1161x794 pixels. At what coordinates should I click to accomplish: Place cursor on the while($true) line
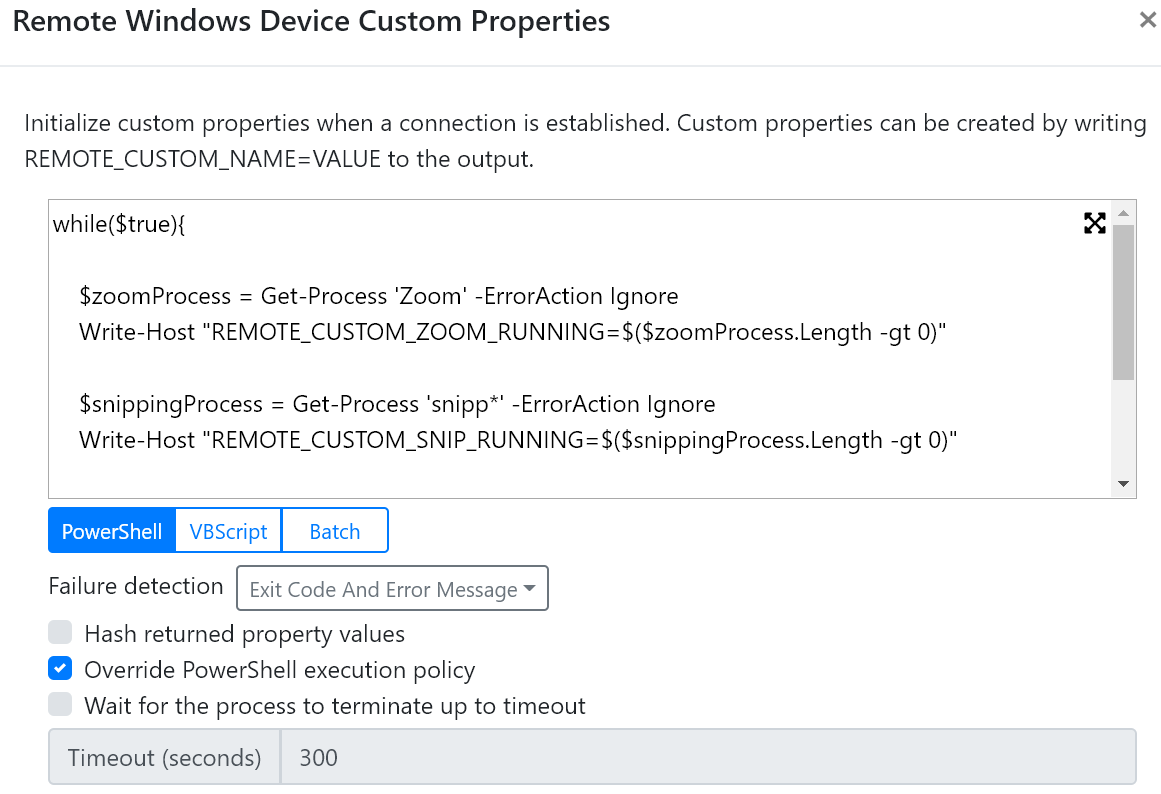pos(120,224)
